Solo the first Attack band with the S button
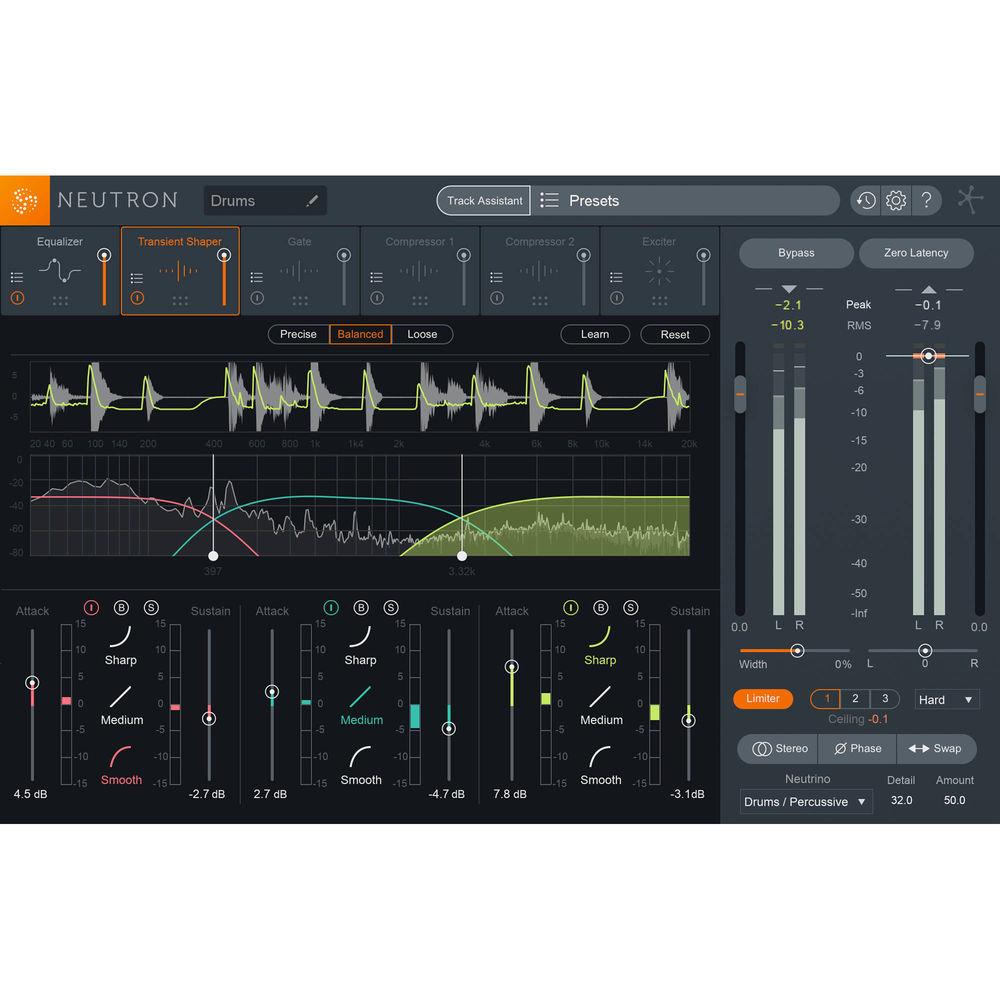 pos(151,607)
